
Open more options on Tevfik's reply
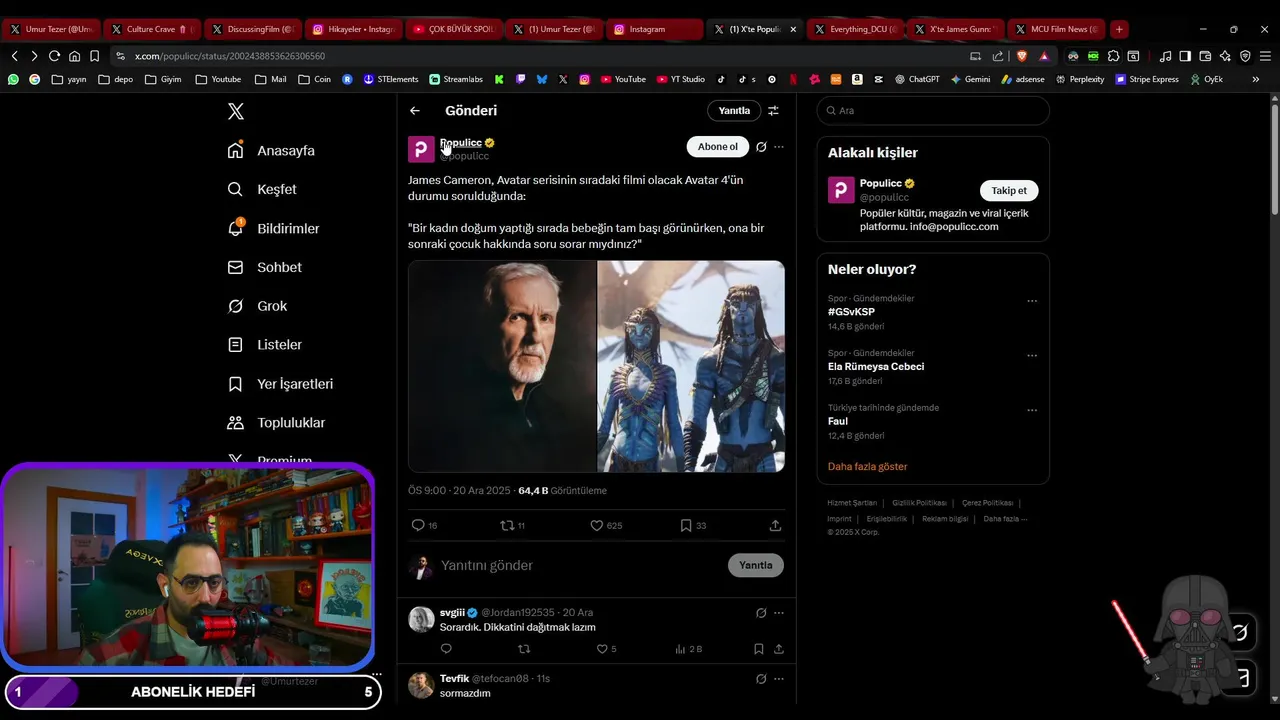point(779,679)
